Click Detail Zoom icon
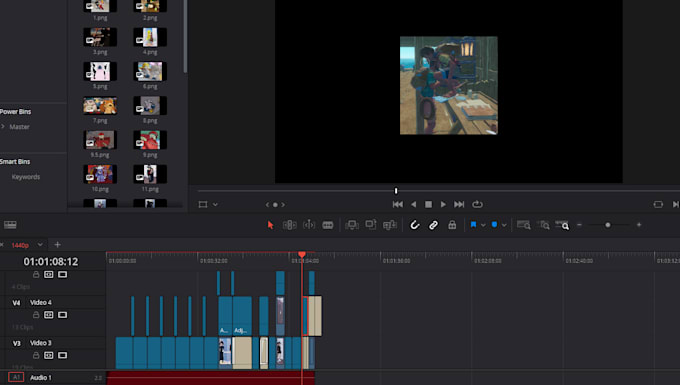Image resolution: width=680 pixels, height=385 pixels. 543,225
